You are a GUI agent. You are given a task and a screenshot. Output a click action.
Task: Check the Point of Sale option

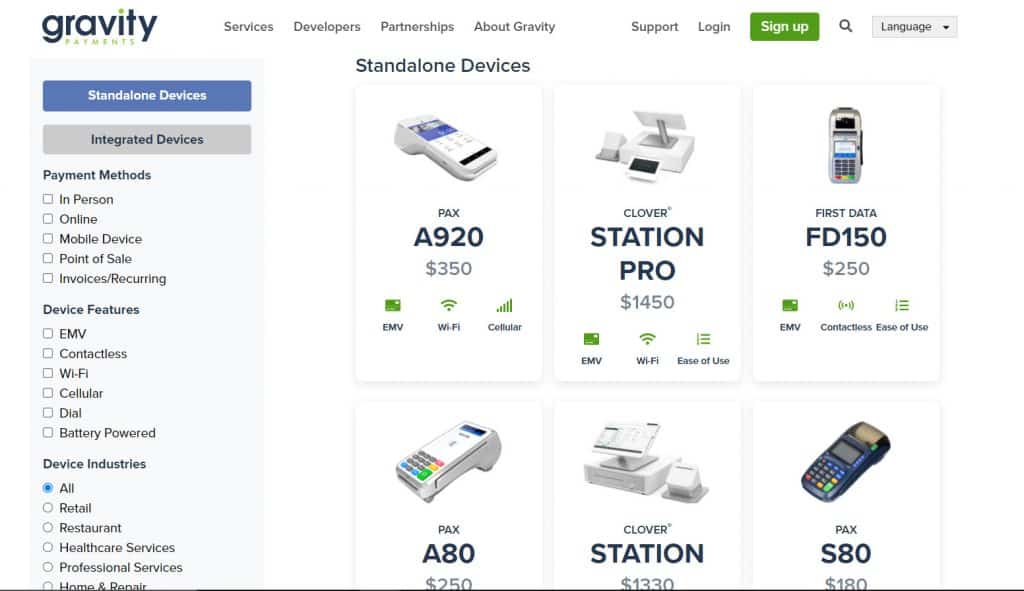(x=48, y=259)
